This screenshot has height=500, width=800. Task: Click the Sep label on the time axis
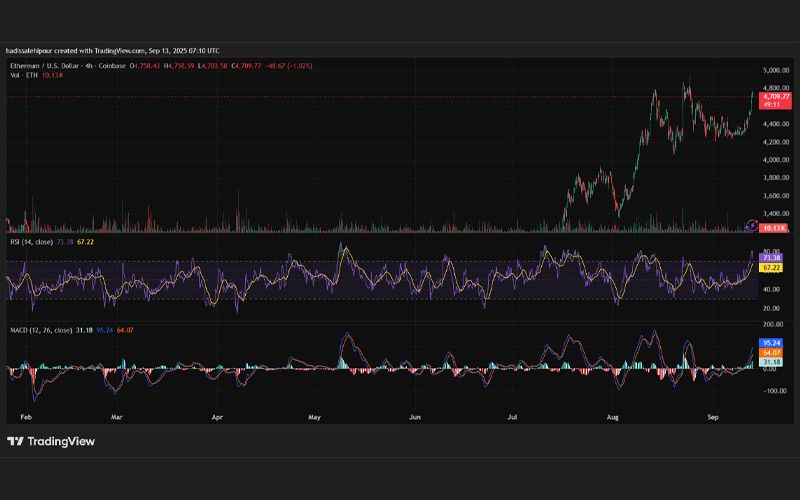pyautogui.click(x=713, y=417)
